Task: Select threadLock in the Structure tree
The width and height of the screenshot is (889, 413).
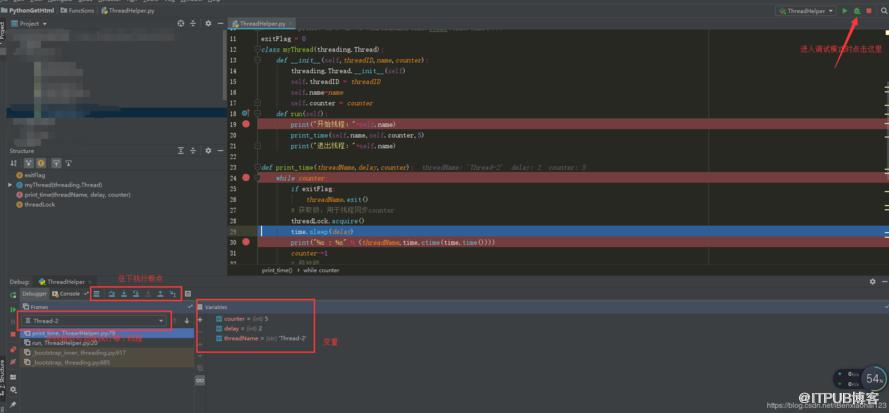Action: tap(36, 204)
